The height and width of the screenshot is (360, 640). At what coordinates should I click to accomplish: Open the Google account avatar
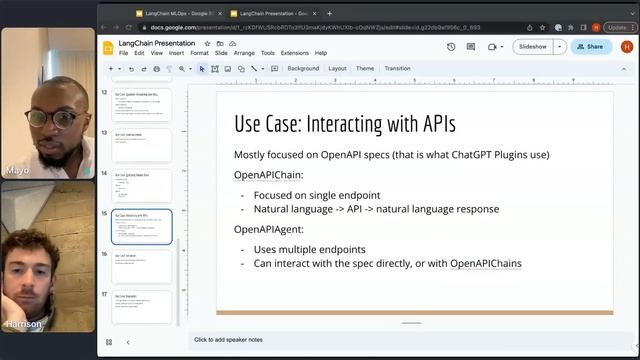pos(627,47)
